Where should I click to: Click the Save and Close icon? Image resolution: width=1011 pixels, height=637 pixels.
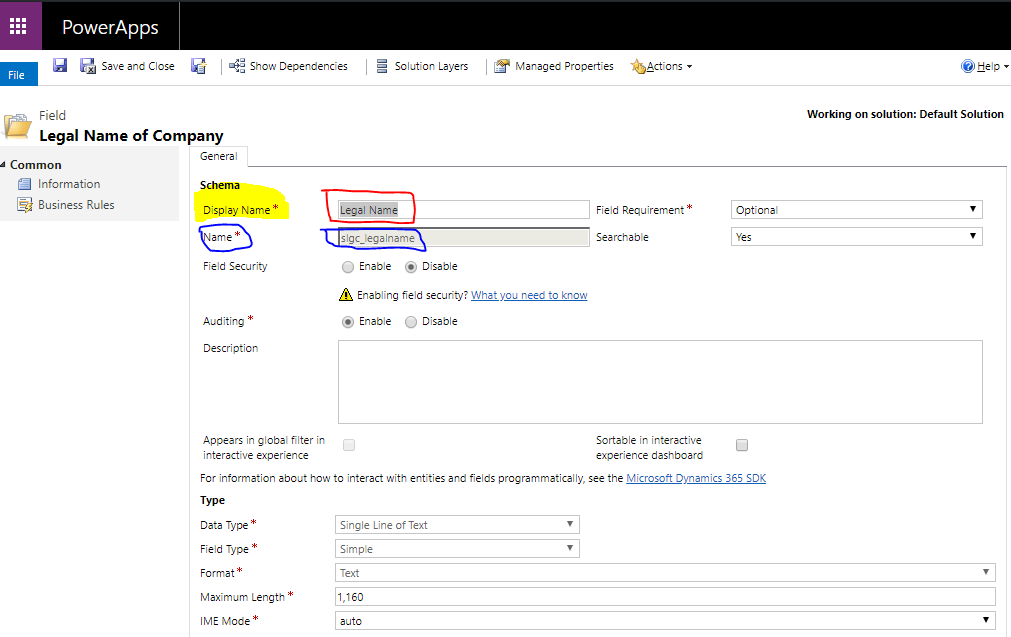[88, 66]
